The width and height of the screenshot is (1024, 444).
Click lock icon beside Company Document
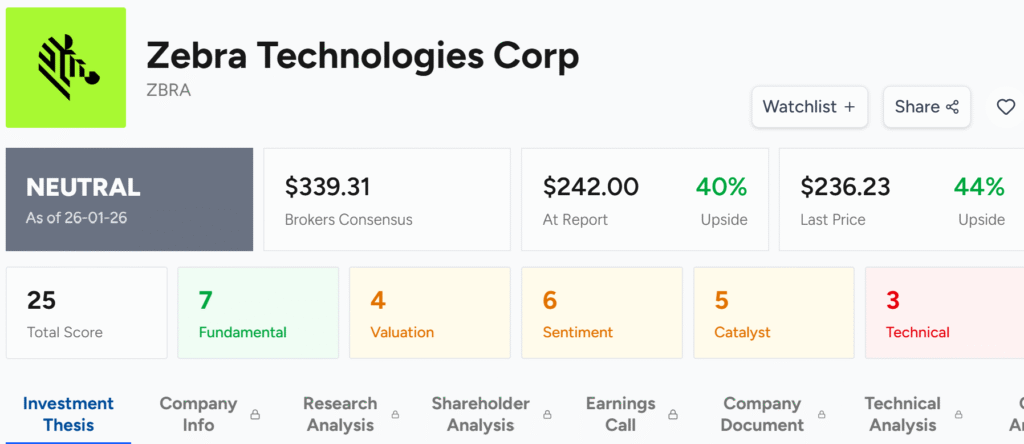click(822, 414)
